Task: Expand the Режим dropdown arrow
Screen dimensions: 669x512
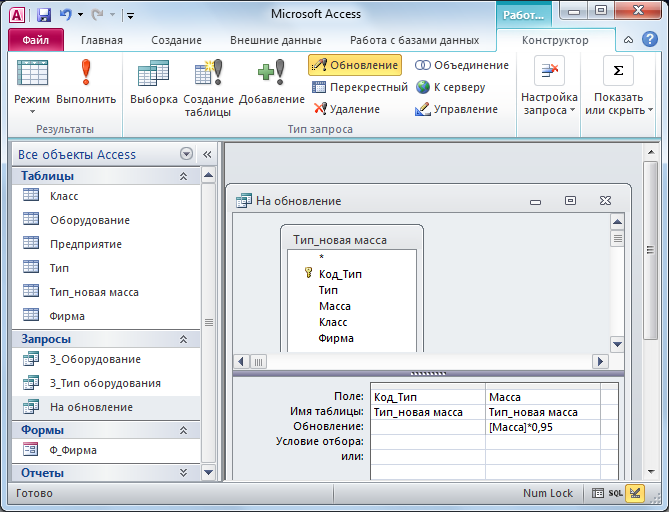Action: click(x=32, y=111)
